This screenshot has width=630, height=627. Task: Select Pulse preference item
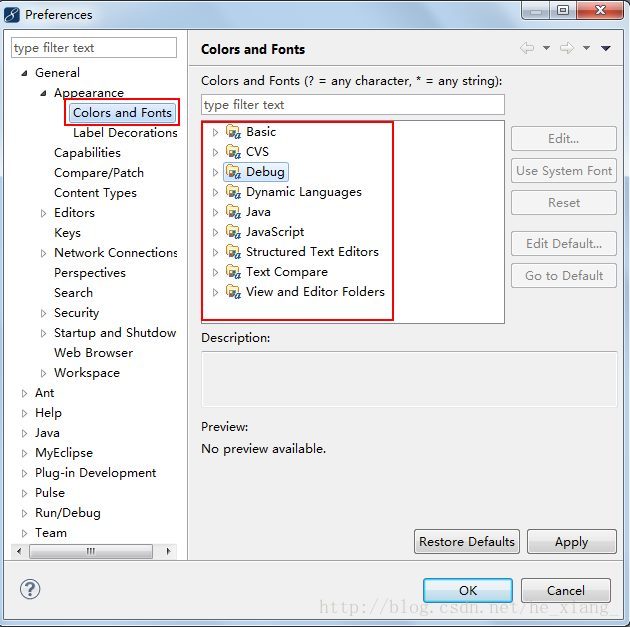point(50,493)
